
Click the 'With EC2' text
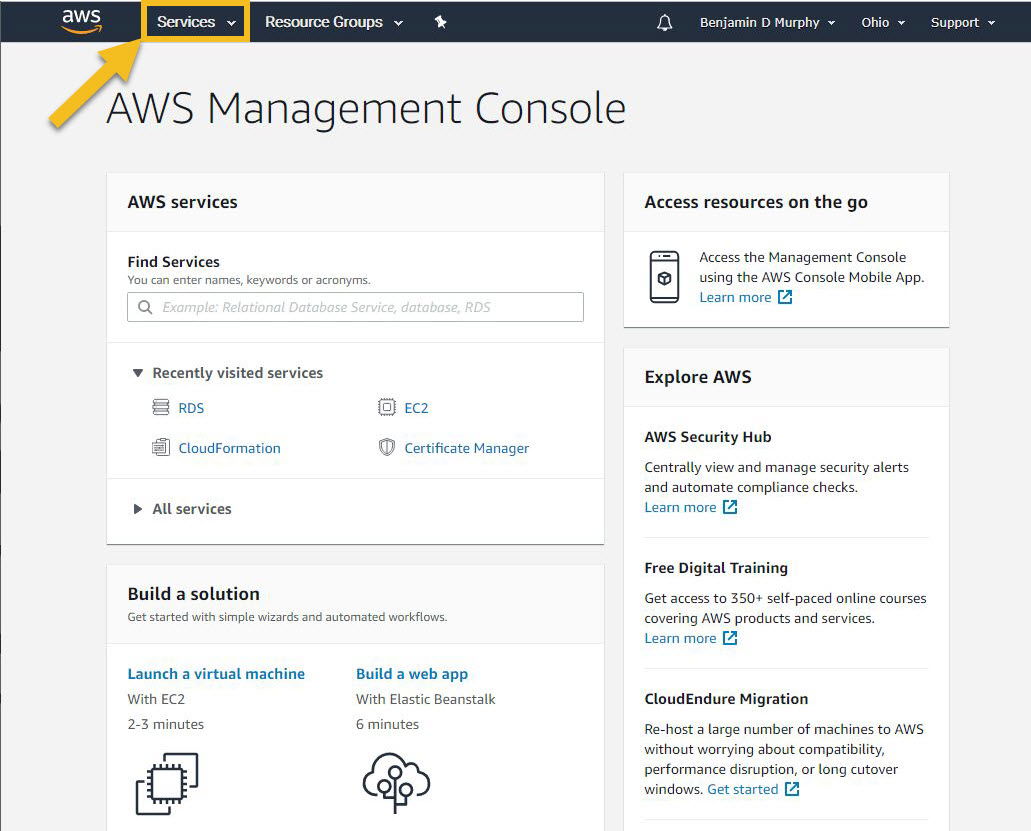[156, 700]
